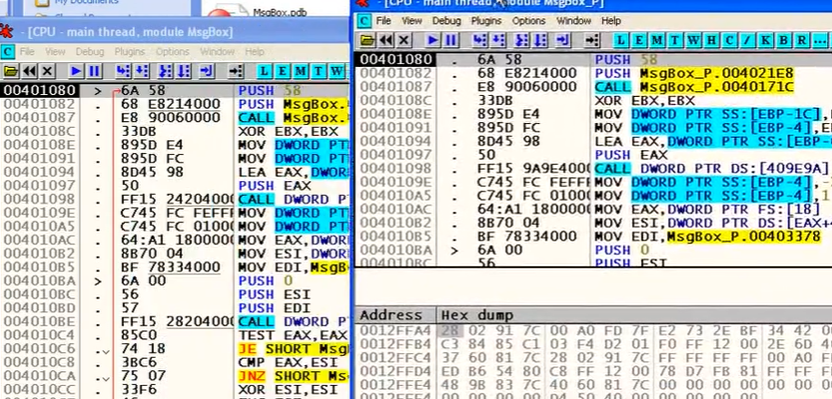The width and height of the screenshot is (832, 399).
Task: Select XOR EBX,EBX line in MsgBox_P window
Action: point(644,100)
